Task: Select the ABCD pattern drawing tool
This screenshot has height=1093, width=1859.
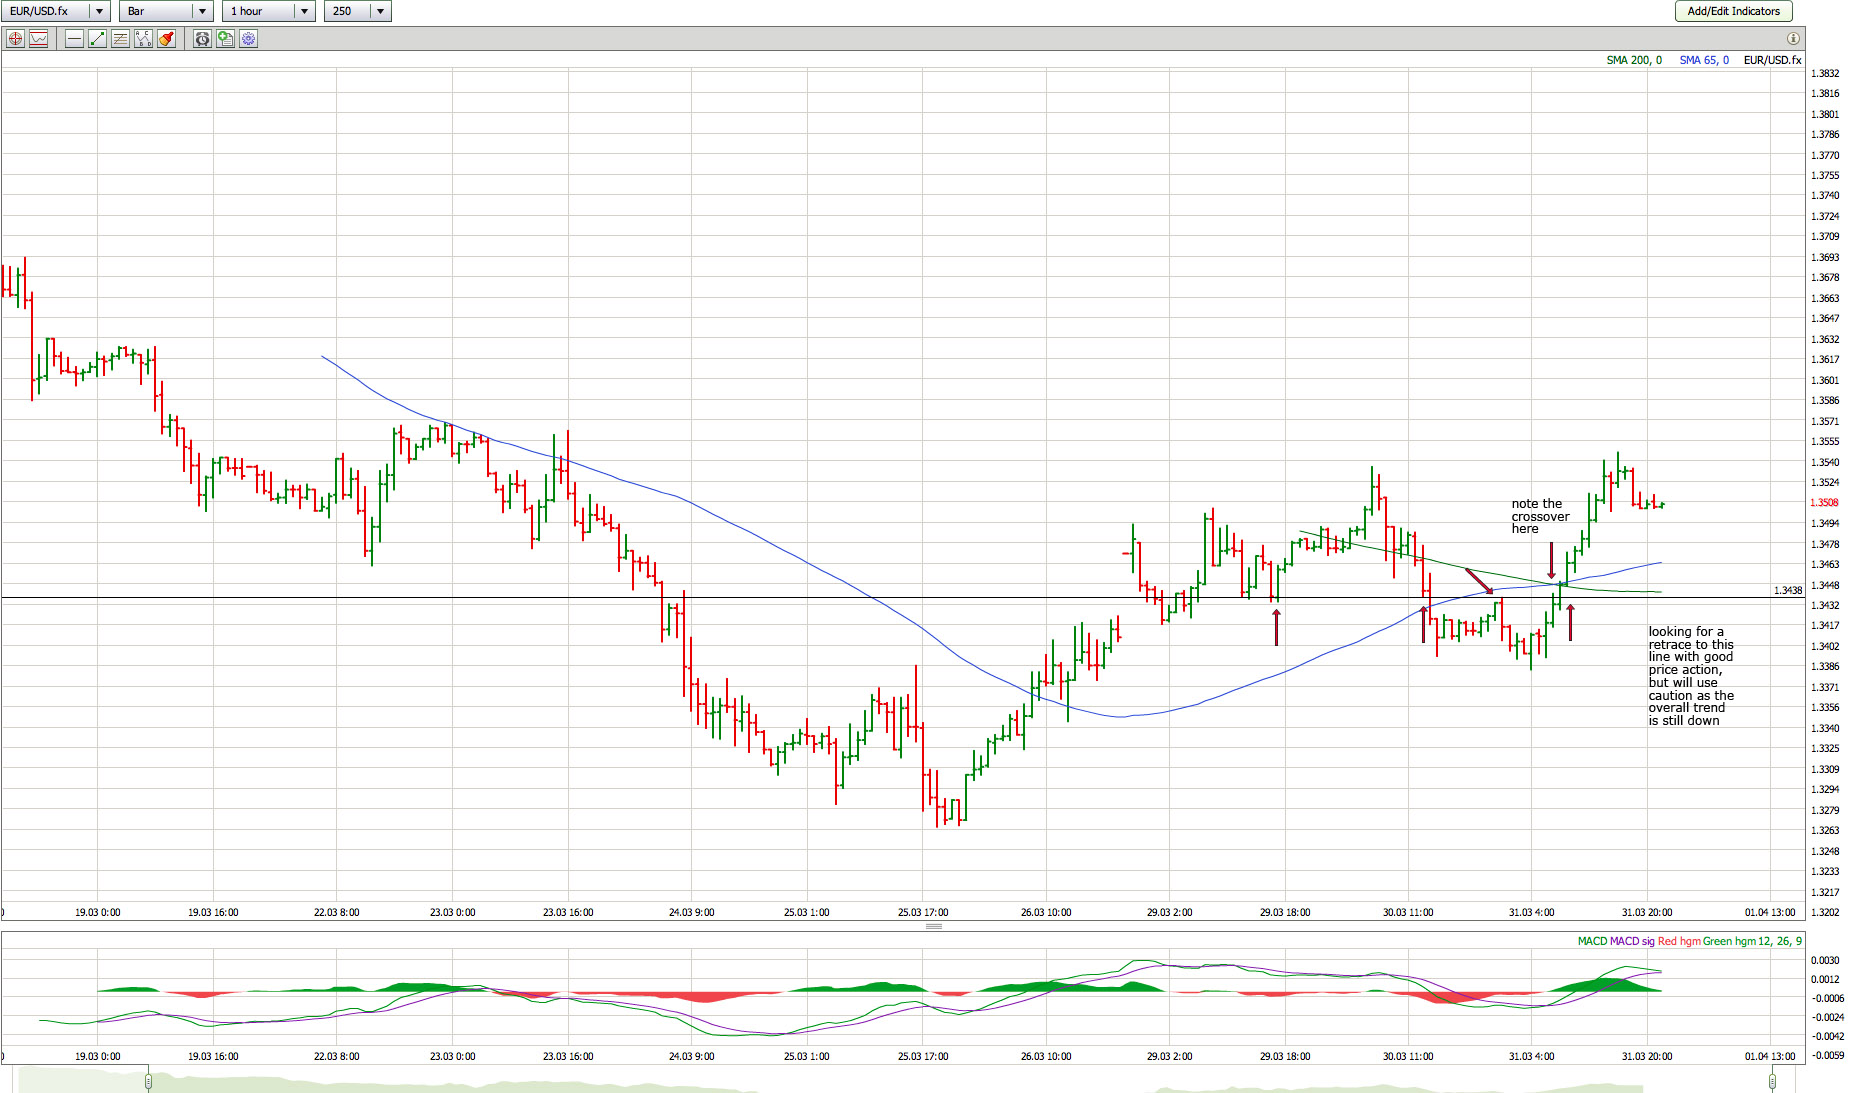Action: pyautogui.click(x=143, y=39)
